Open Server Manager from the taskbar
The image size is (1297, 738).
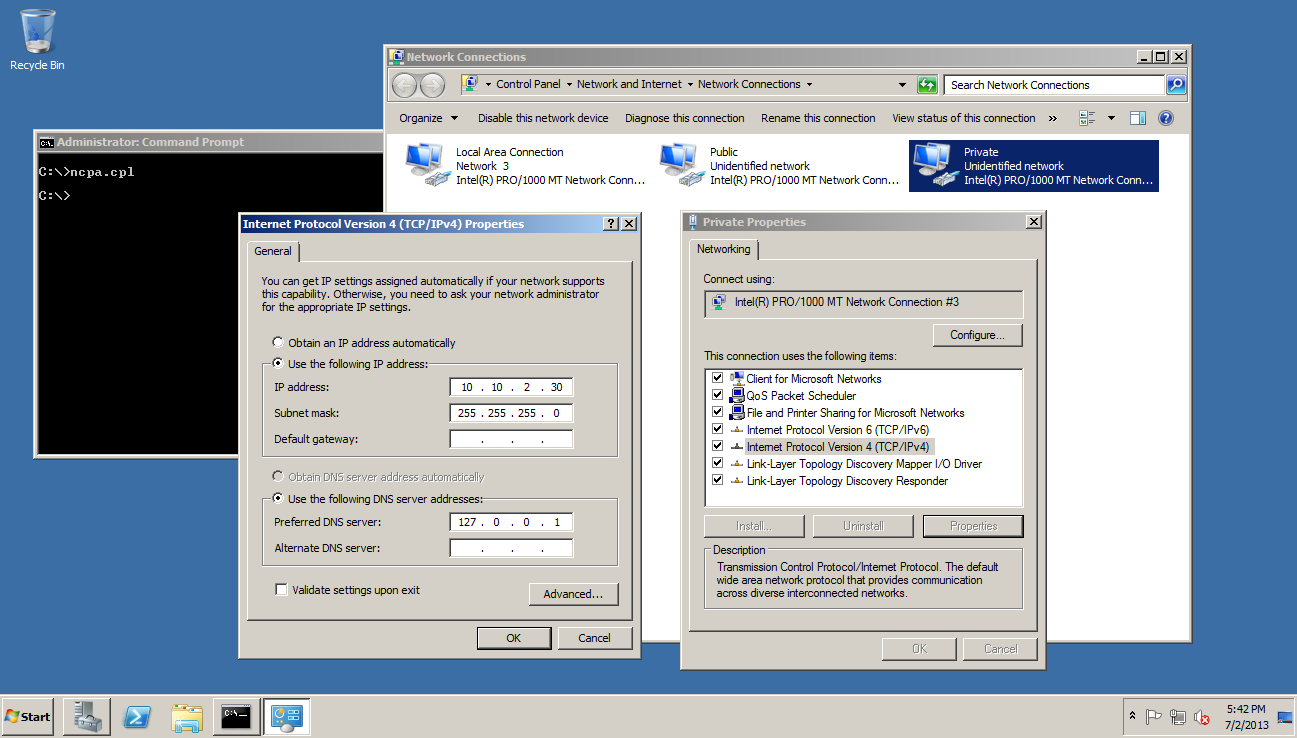[x=86, y=716]
